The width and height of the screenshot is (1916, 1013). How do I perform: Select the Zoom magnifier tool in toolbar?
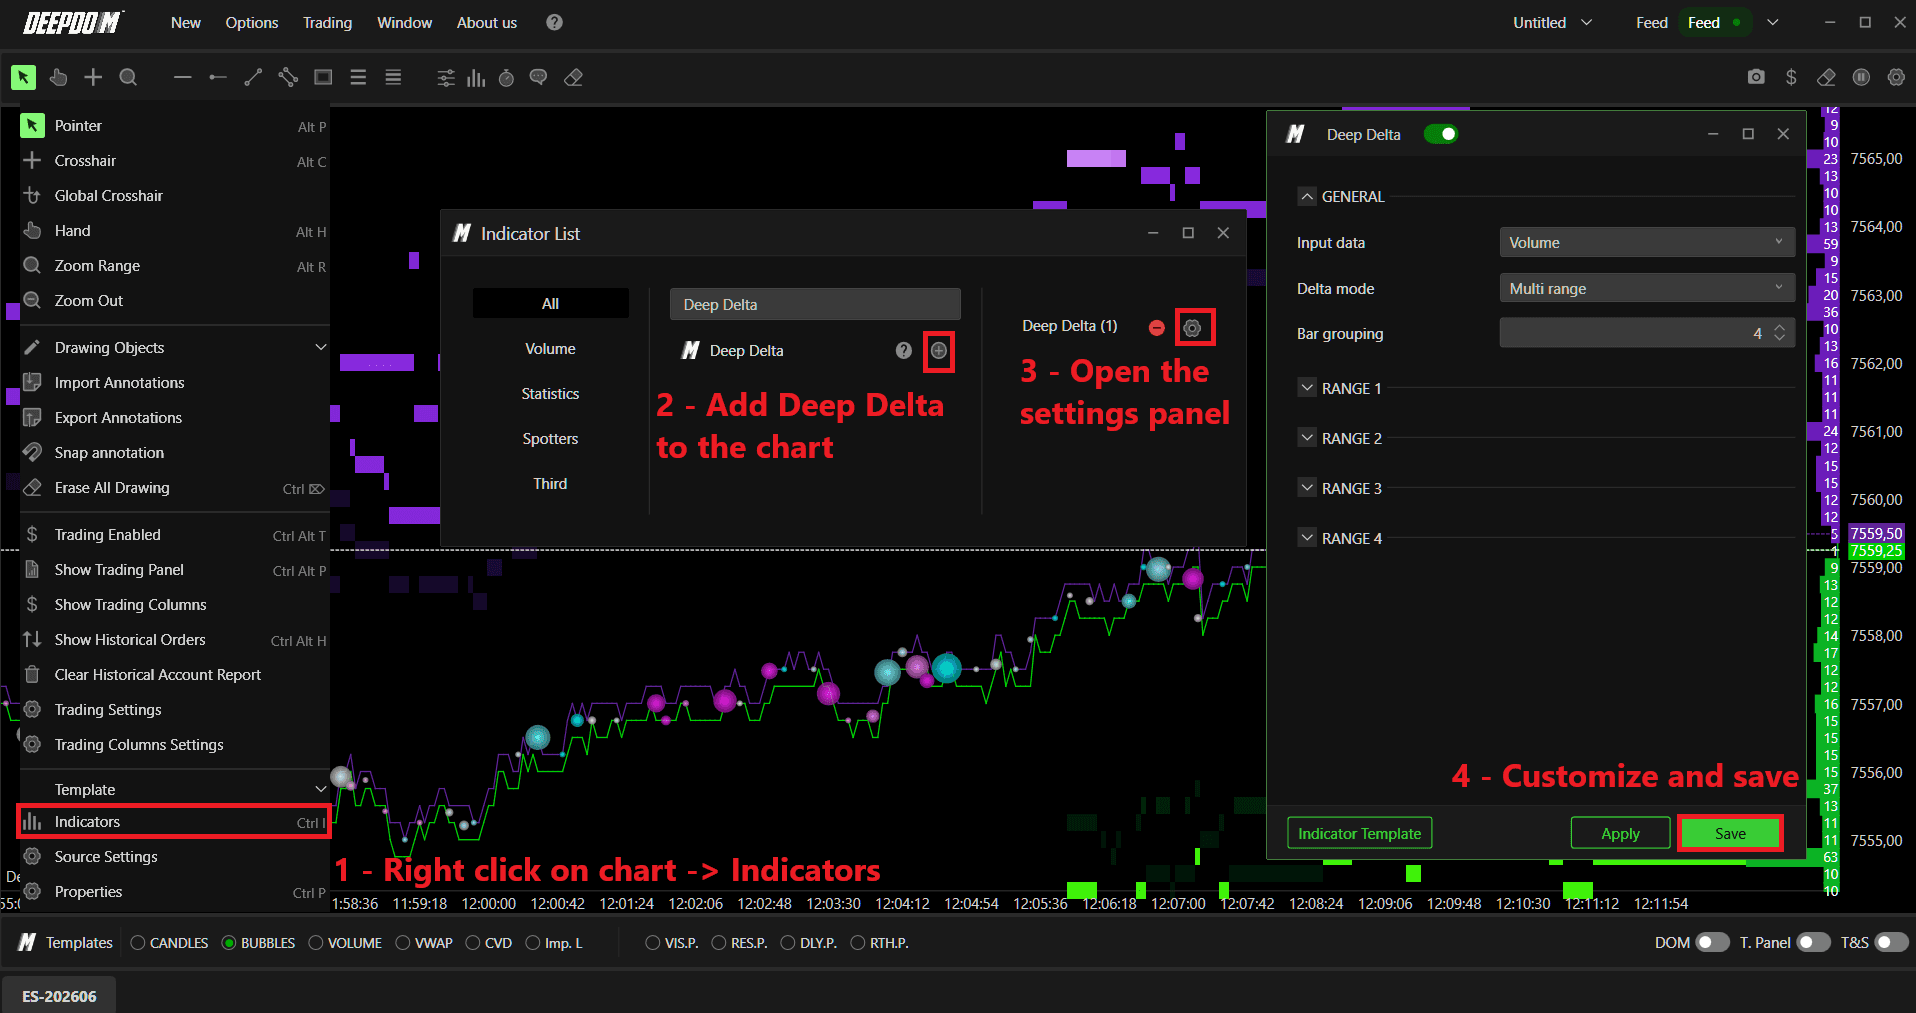click(x=128, y=77)
